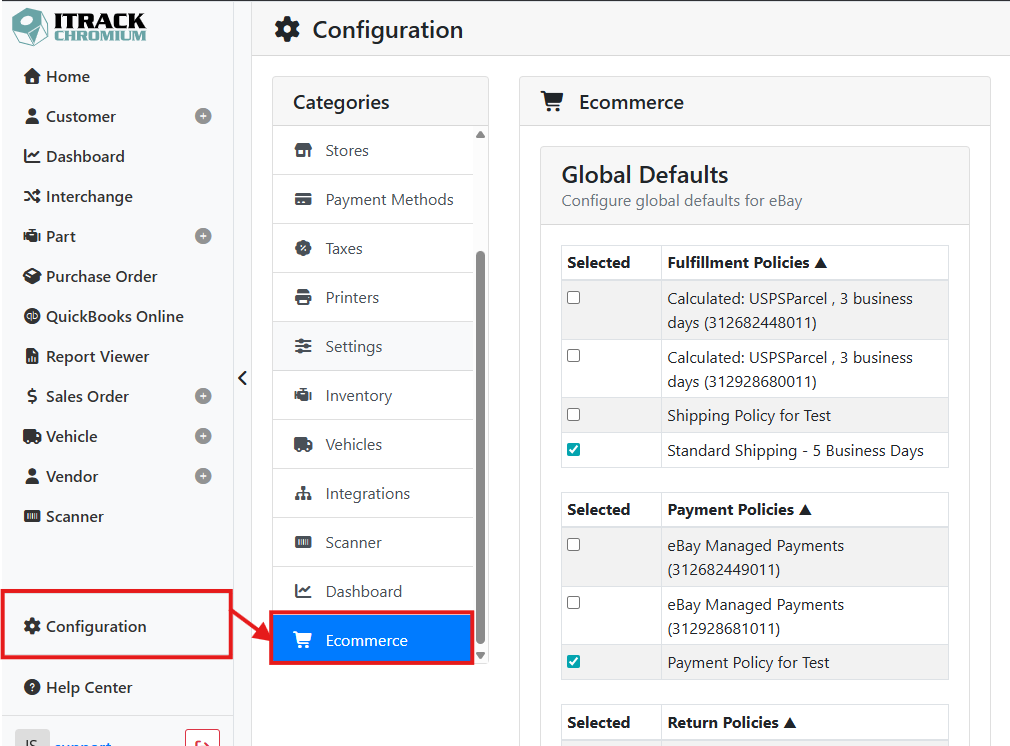Image resolution: width=1010 pixels, height=746 pixels.
Task: Uncheck Payment Policy for Test checkbox
Action: click(x=573, y=662)
